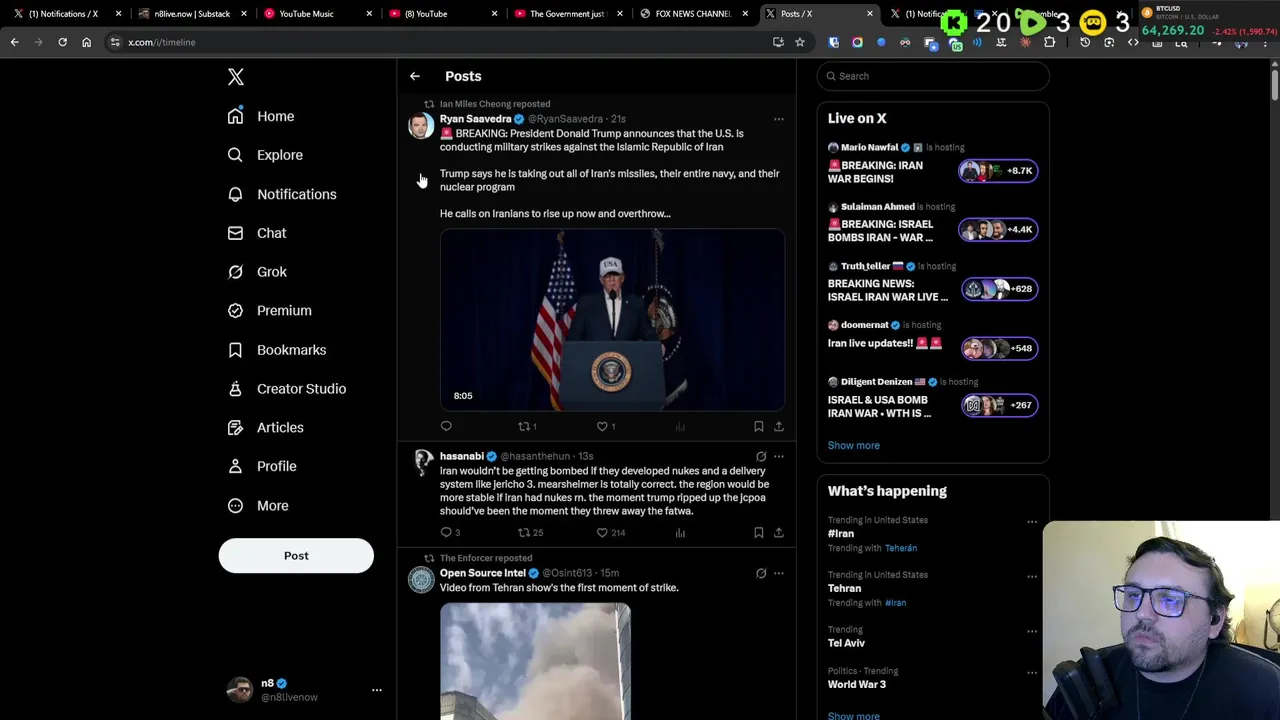Click the Profile person icon
This screenshot has height=720, width=1280.
coord(235,466)
